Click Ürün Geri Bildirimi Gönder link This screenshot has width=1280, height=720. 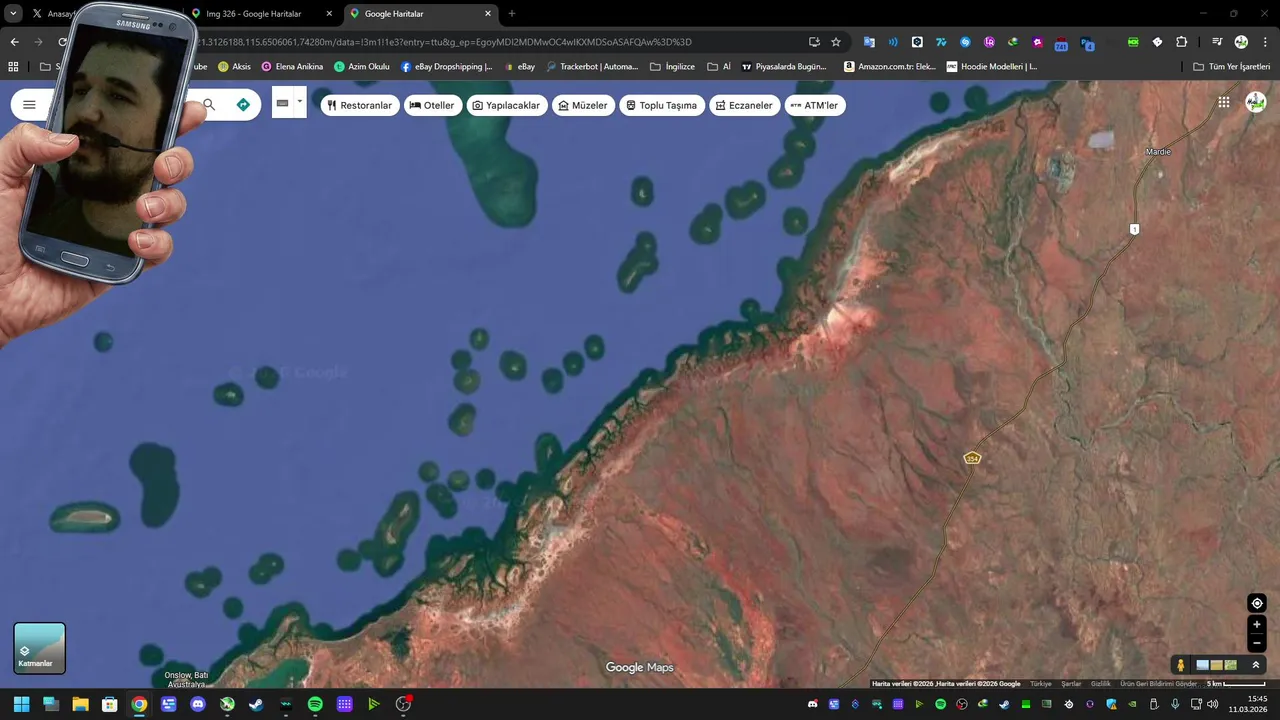[x=1158, y=684]
